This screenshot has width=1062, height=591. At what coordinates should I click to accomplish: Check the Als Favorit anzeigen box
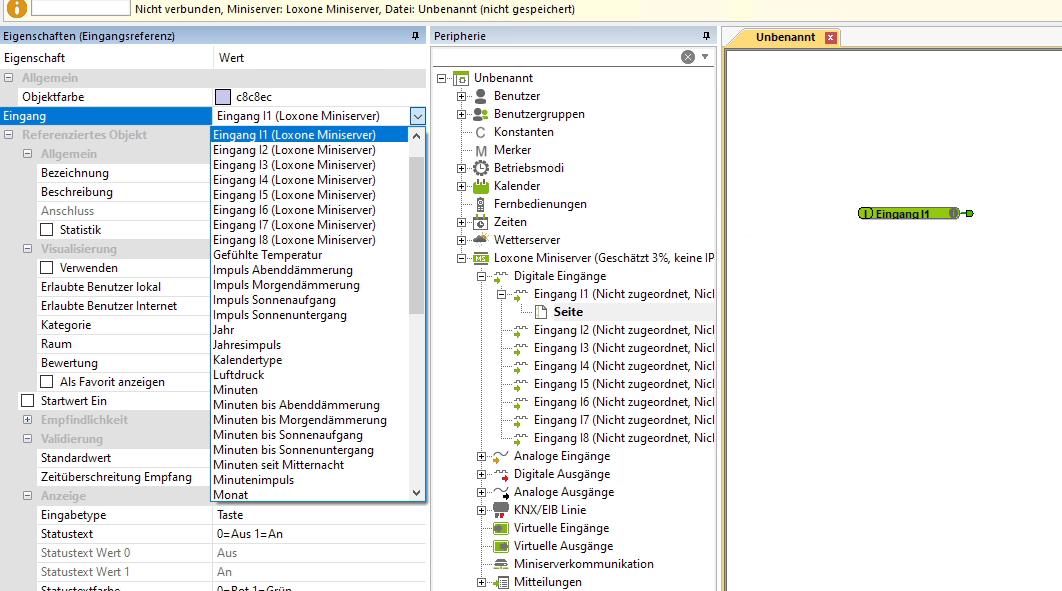click(47, 382)
